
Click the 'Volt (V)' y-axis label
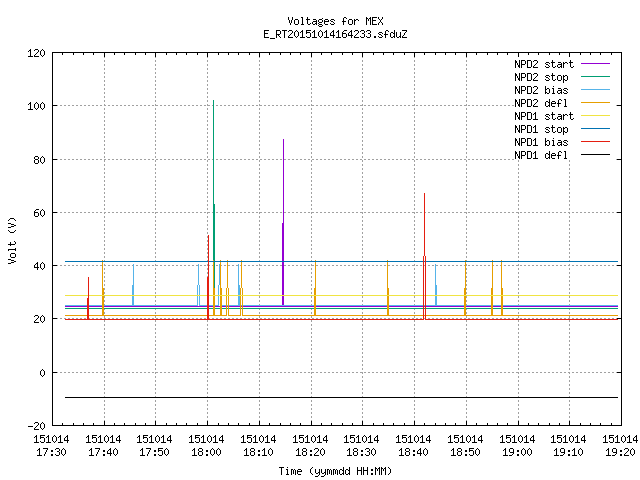click(12, 241)
